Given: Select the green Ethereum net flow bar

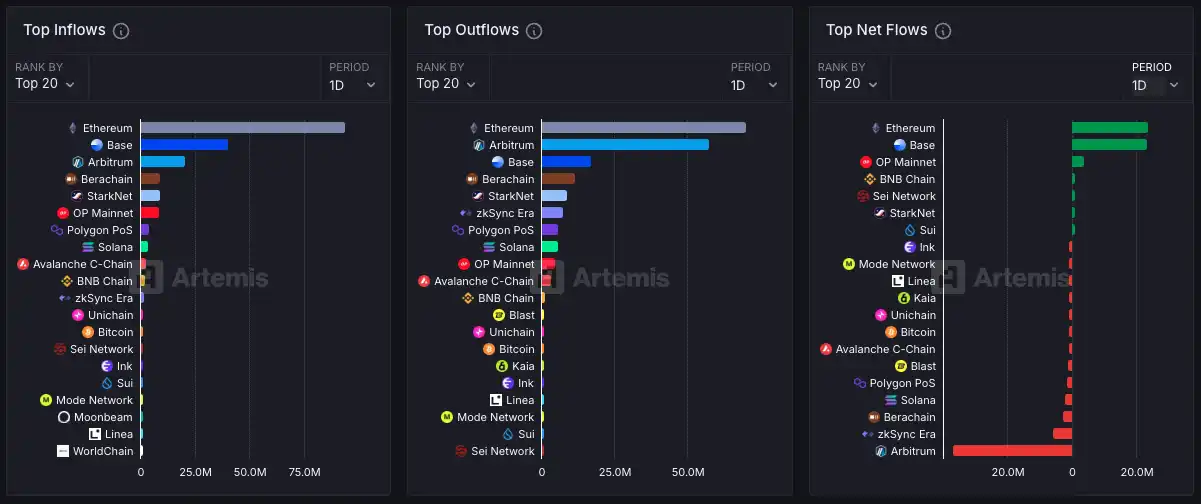Looking at the screenshot, I should click(1110, 128).
